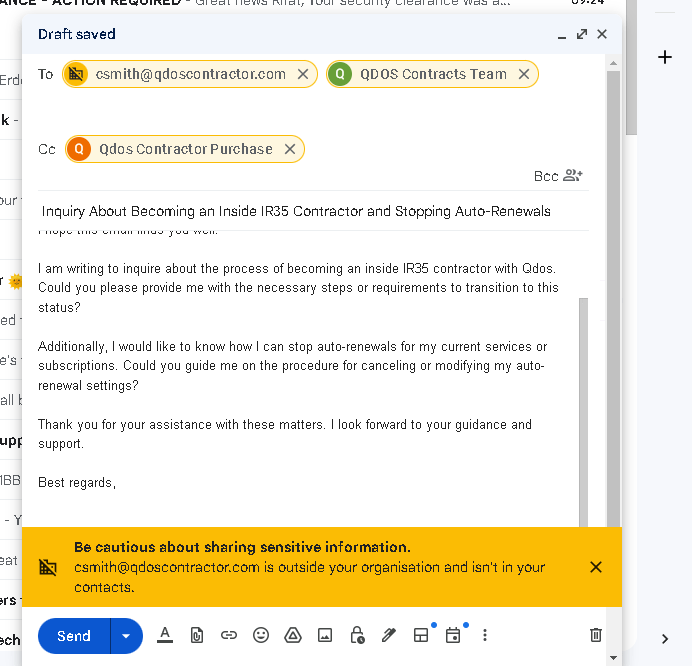Insert files using Google Drive icon
This screenshot has height=666, width=692.
293,635
